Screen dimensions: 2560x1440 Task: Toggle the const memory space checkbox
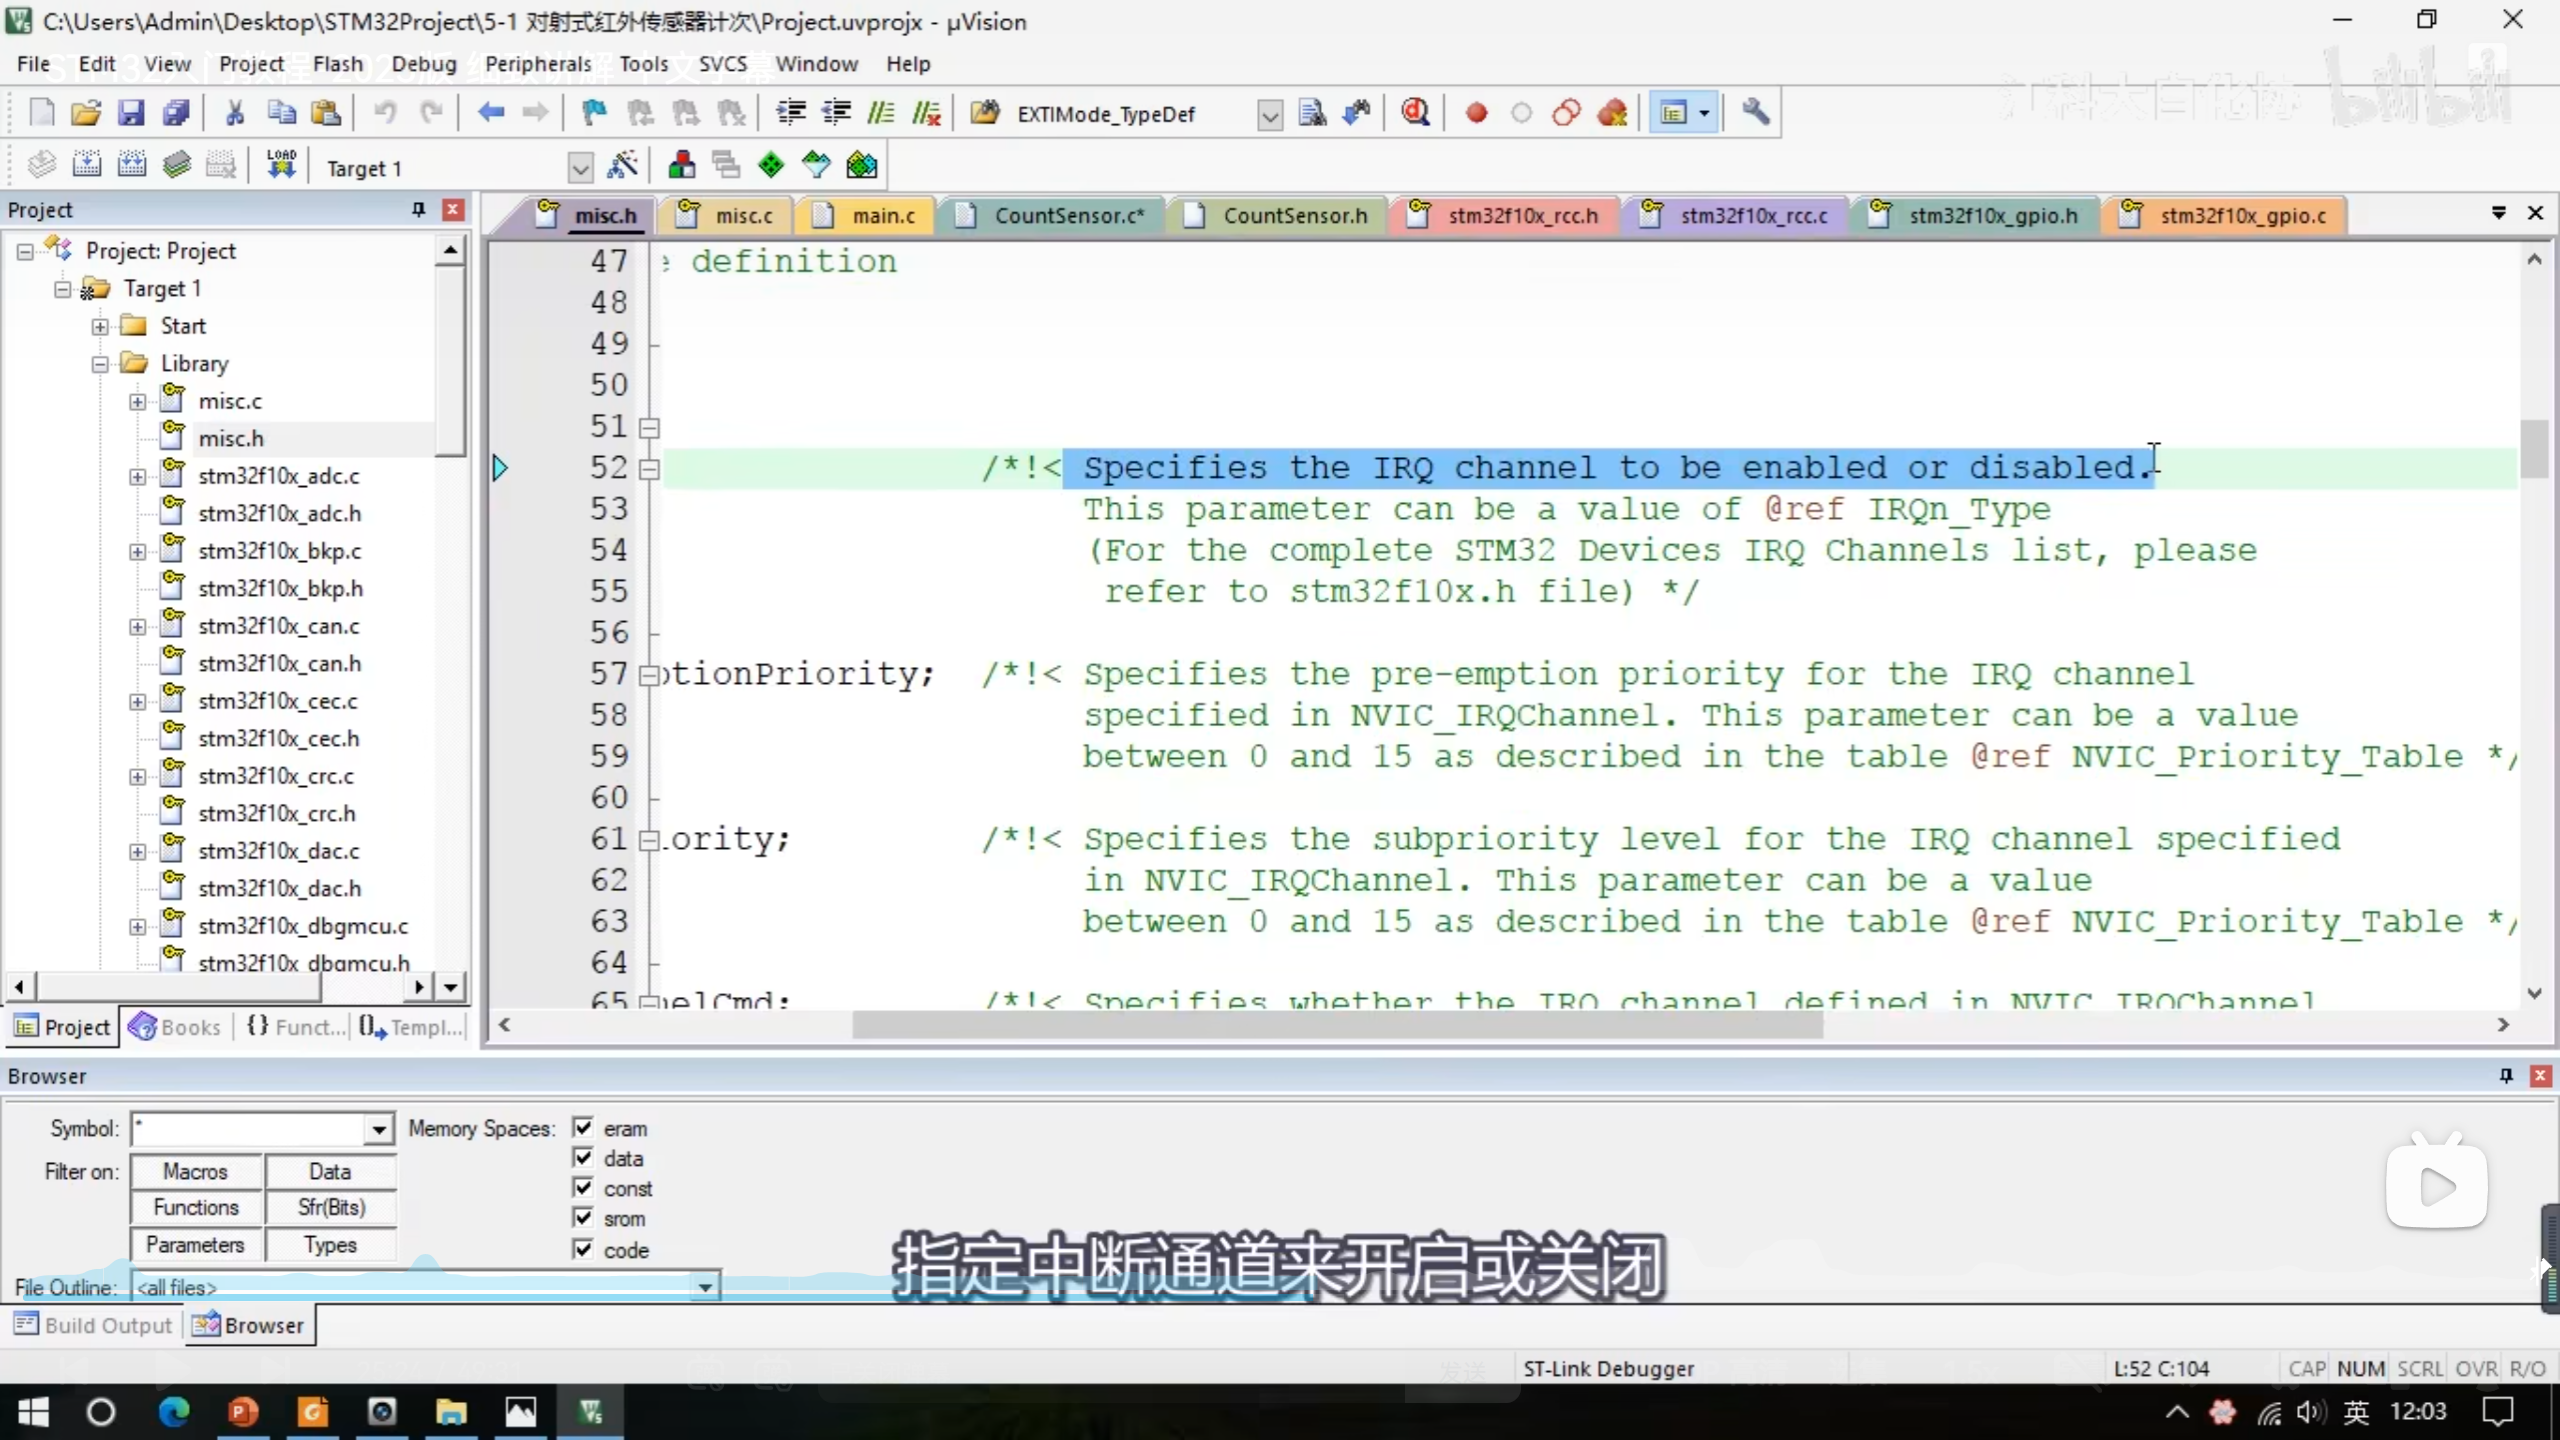[x=583, y=1188]
